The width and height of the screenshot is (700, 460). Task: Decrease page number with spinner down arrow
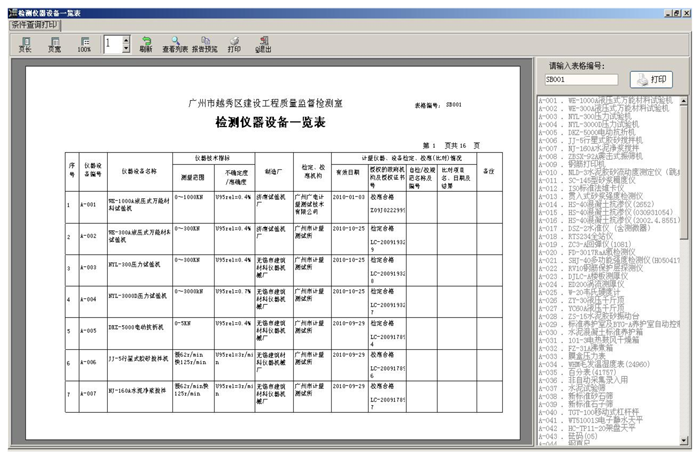pos(125,48)
